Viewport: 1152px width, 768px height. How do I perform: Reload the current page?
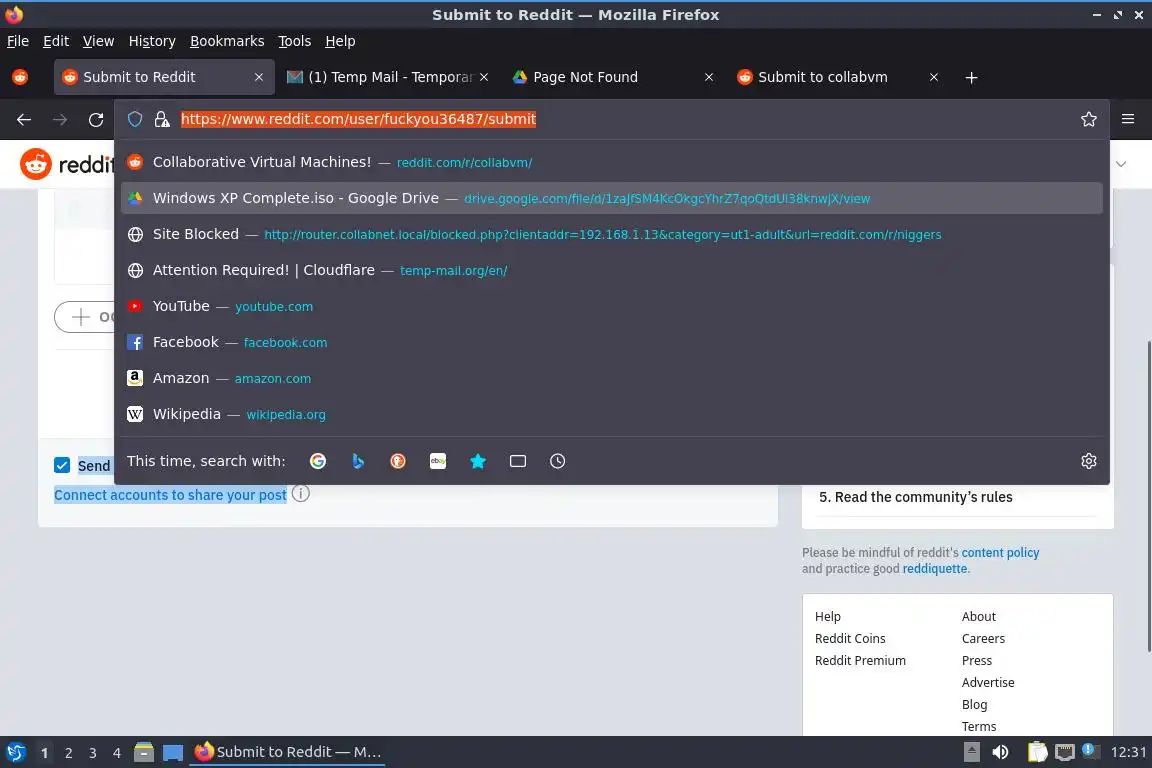click(96, 119)
